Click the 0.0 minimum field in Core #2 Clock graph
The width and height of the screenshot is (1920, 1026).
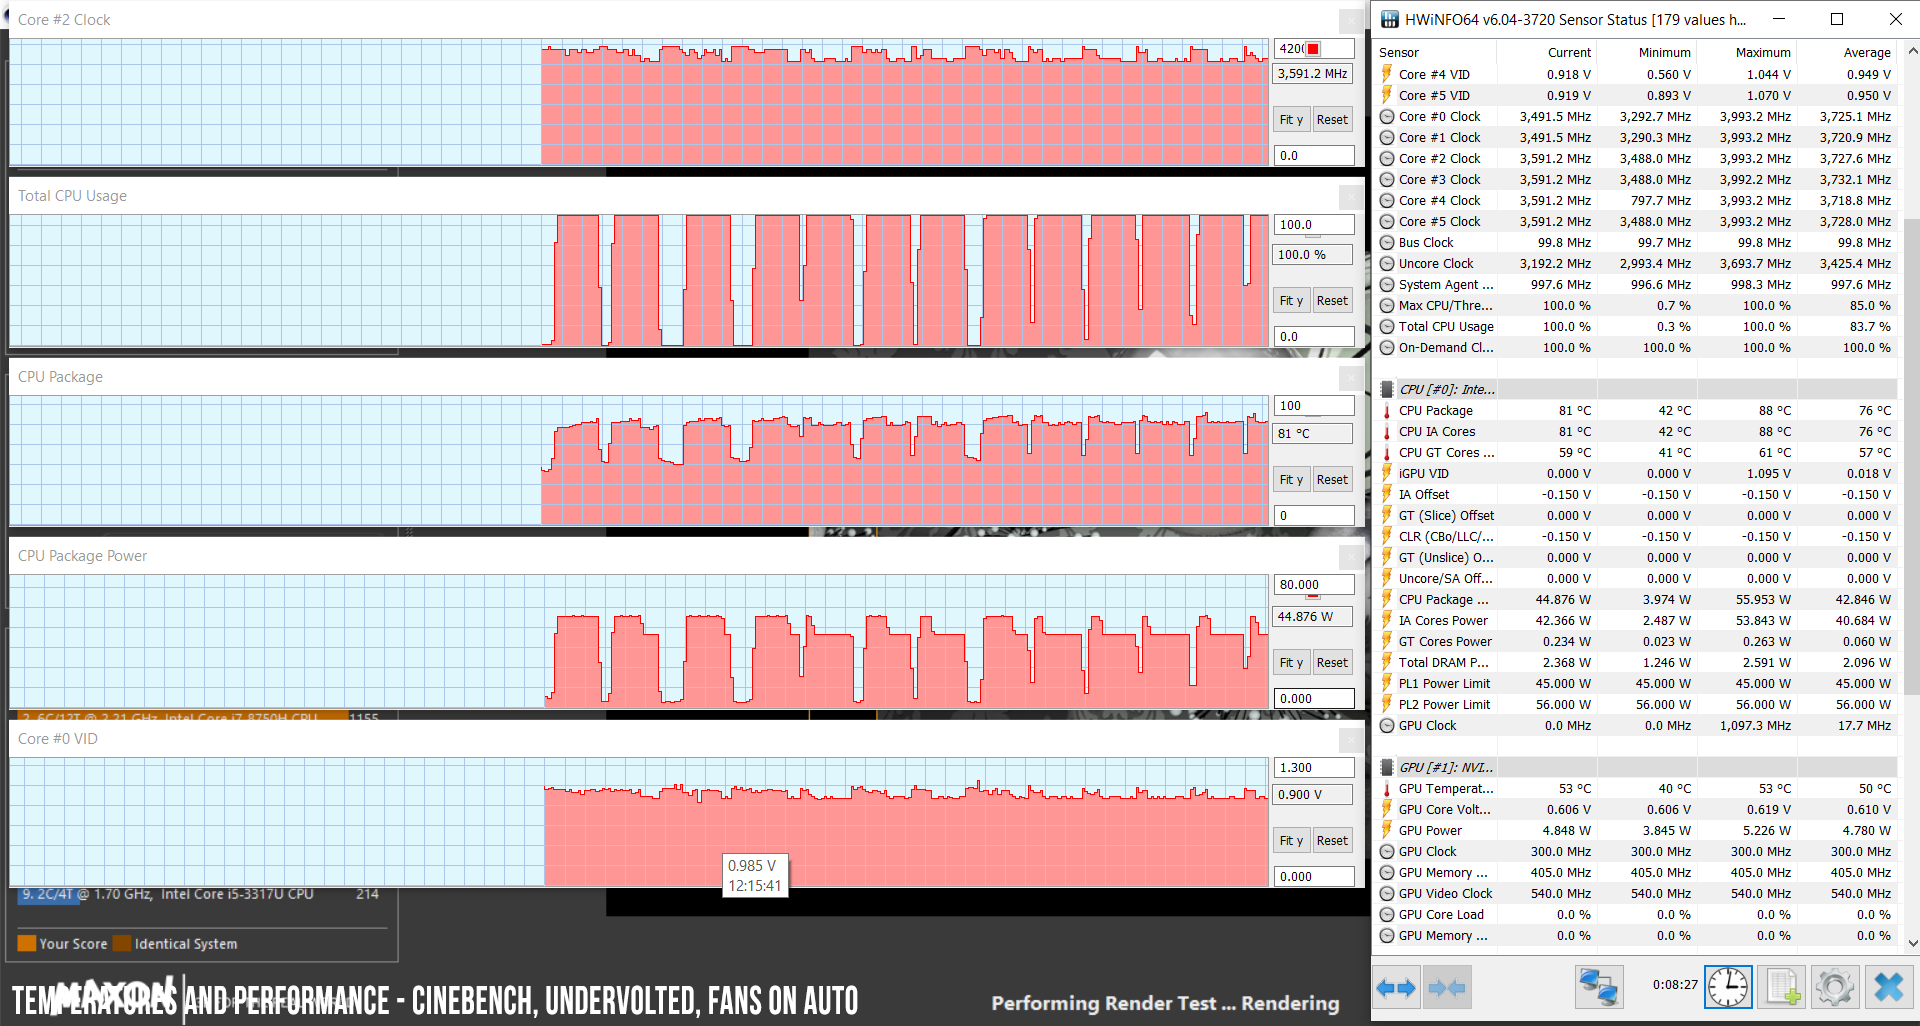coord(1313,155)
